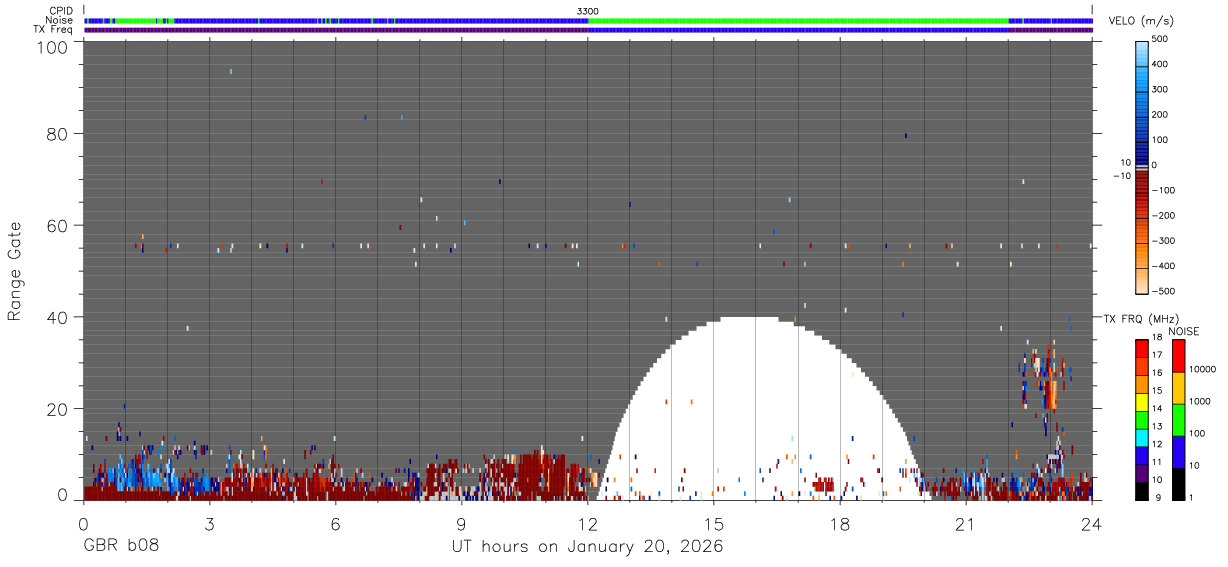Image resolution: width=1228 pixels, height=567 pixels.
Task: Click the TX Freq row label
Action: point(54,29)
